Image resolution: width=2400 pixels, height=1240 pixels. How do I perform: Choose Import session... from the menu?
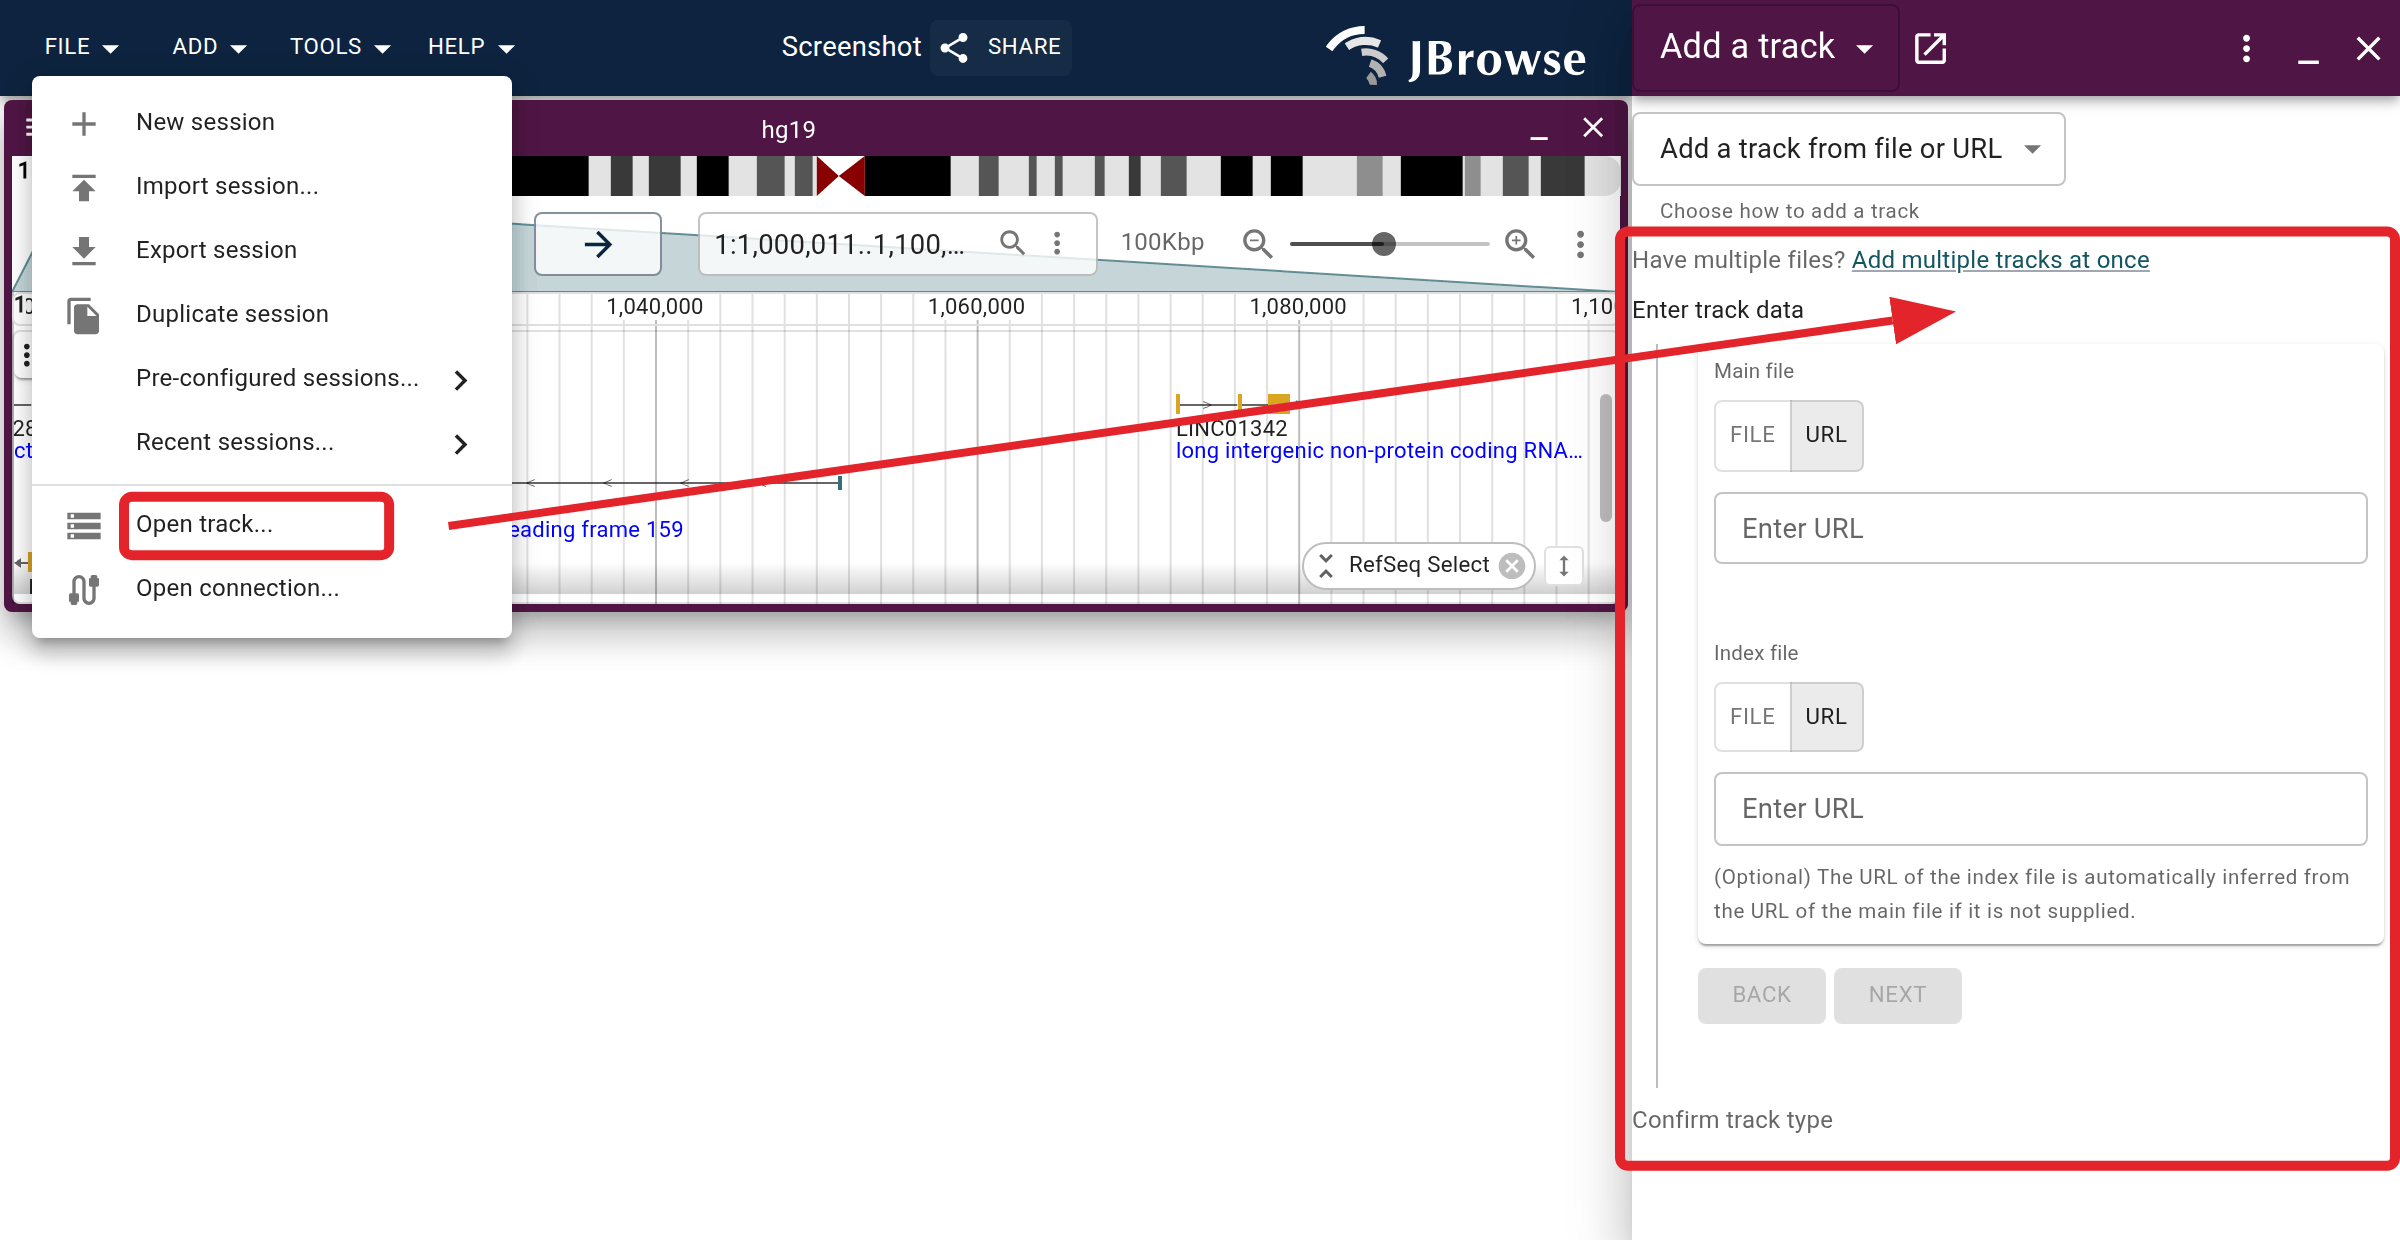click(272, 186)
